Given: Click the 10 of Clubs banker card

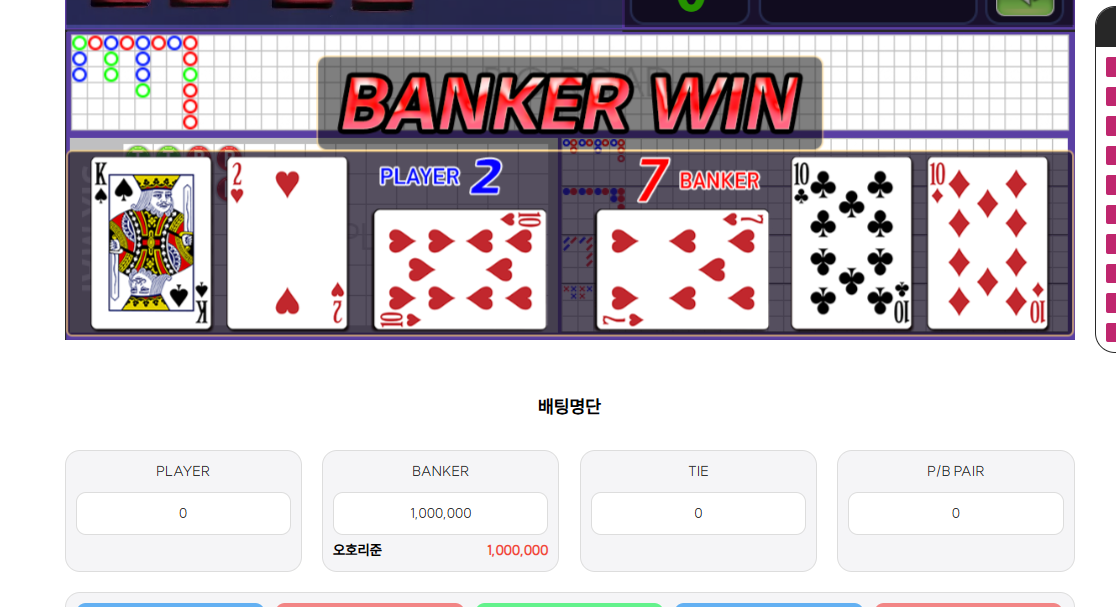Looking at the screenshot, I should click(851, 243).
